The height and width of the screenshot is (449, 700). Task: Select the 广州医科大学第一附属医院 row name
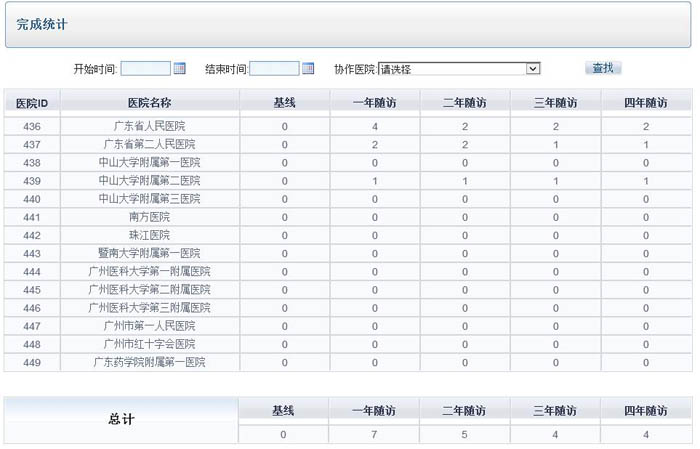click(150, 272)
